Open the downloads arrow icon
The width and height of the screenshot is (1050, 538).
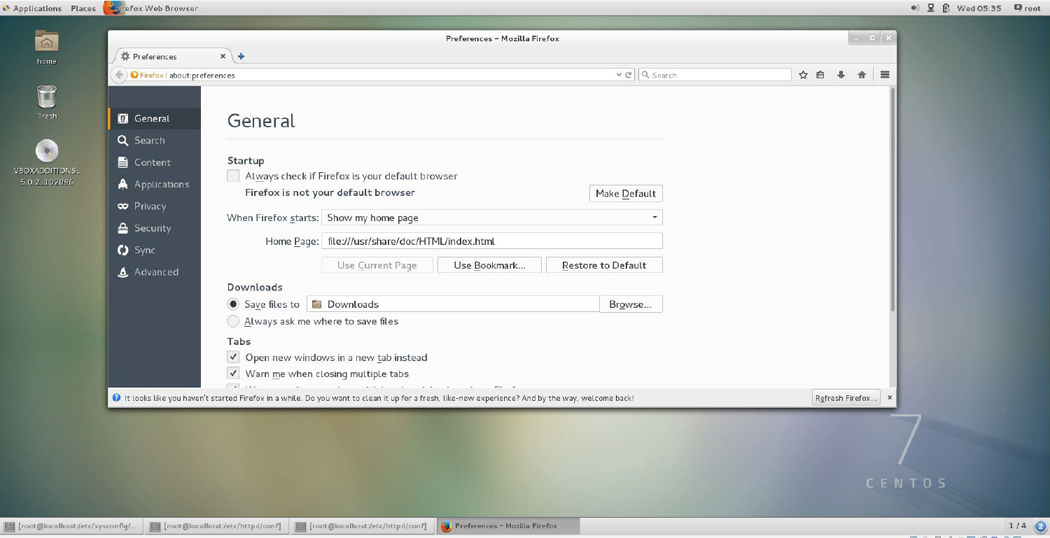pyautogui.click(x=840, y=75)
